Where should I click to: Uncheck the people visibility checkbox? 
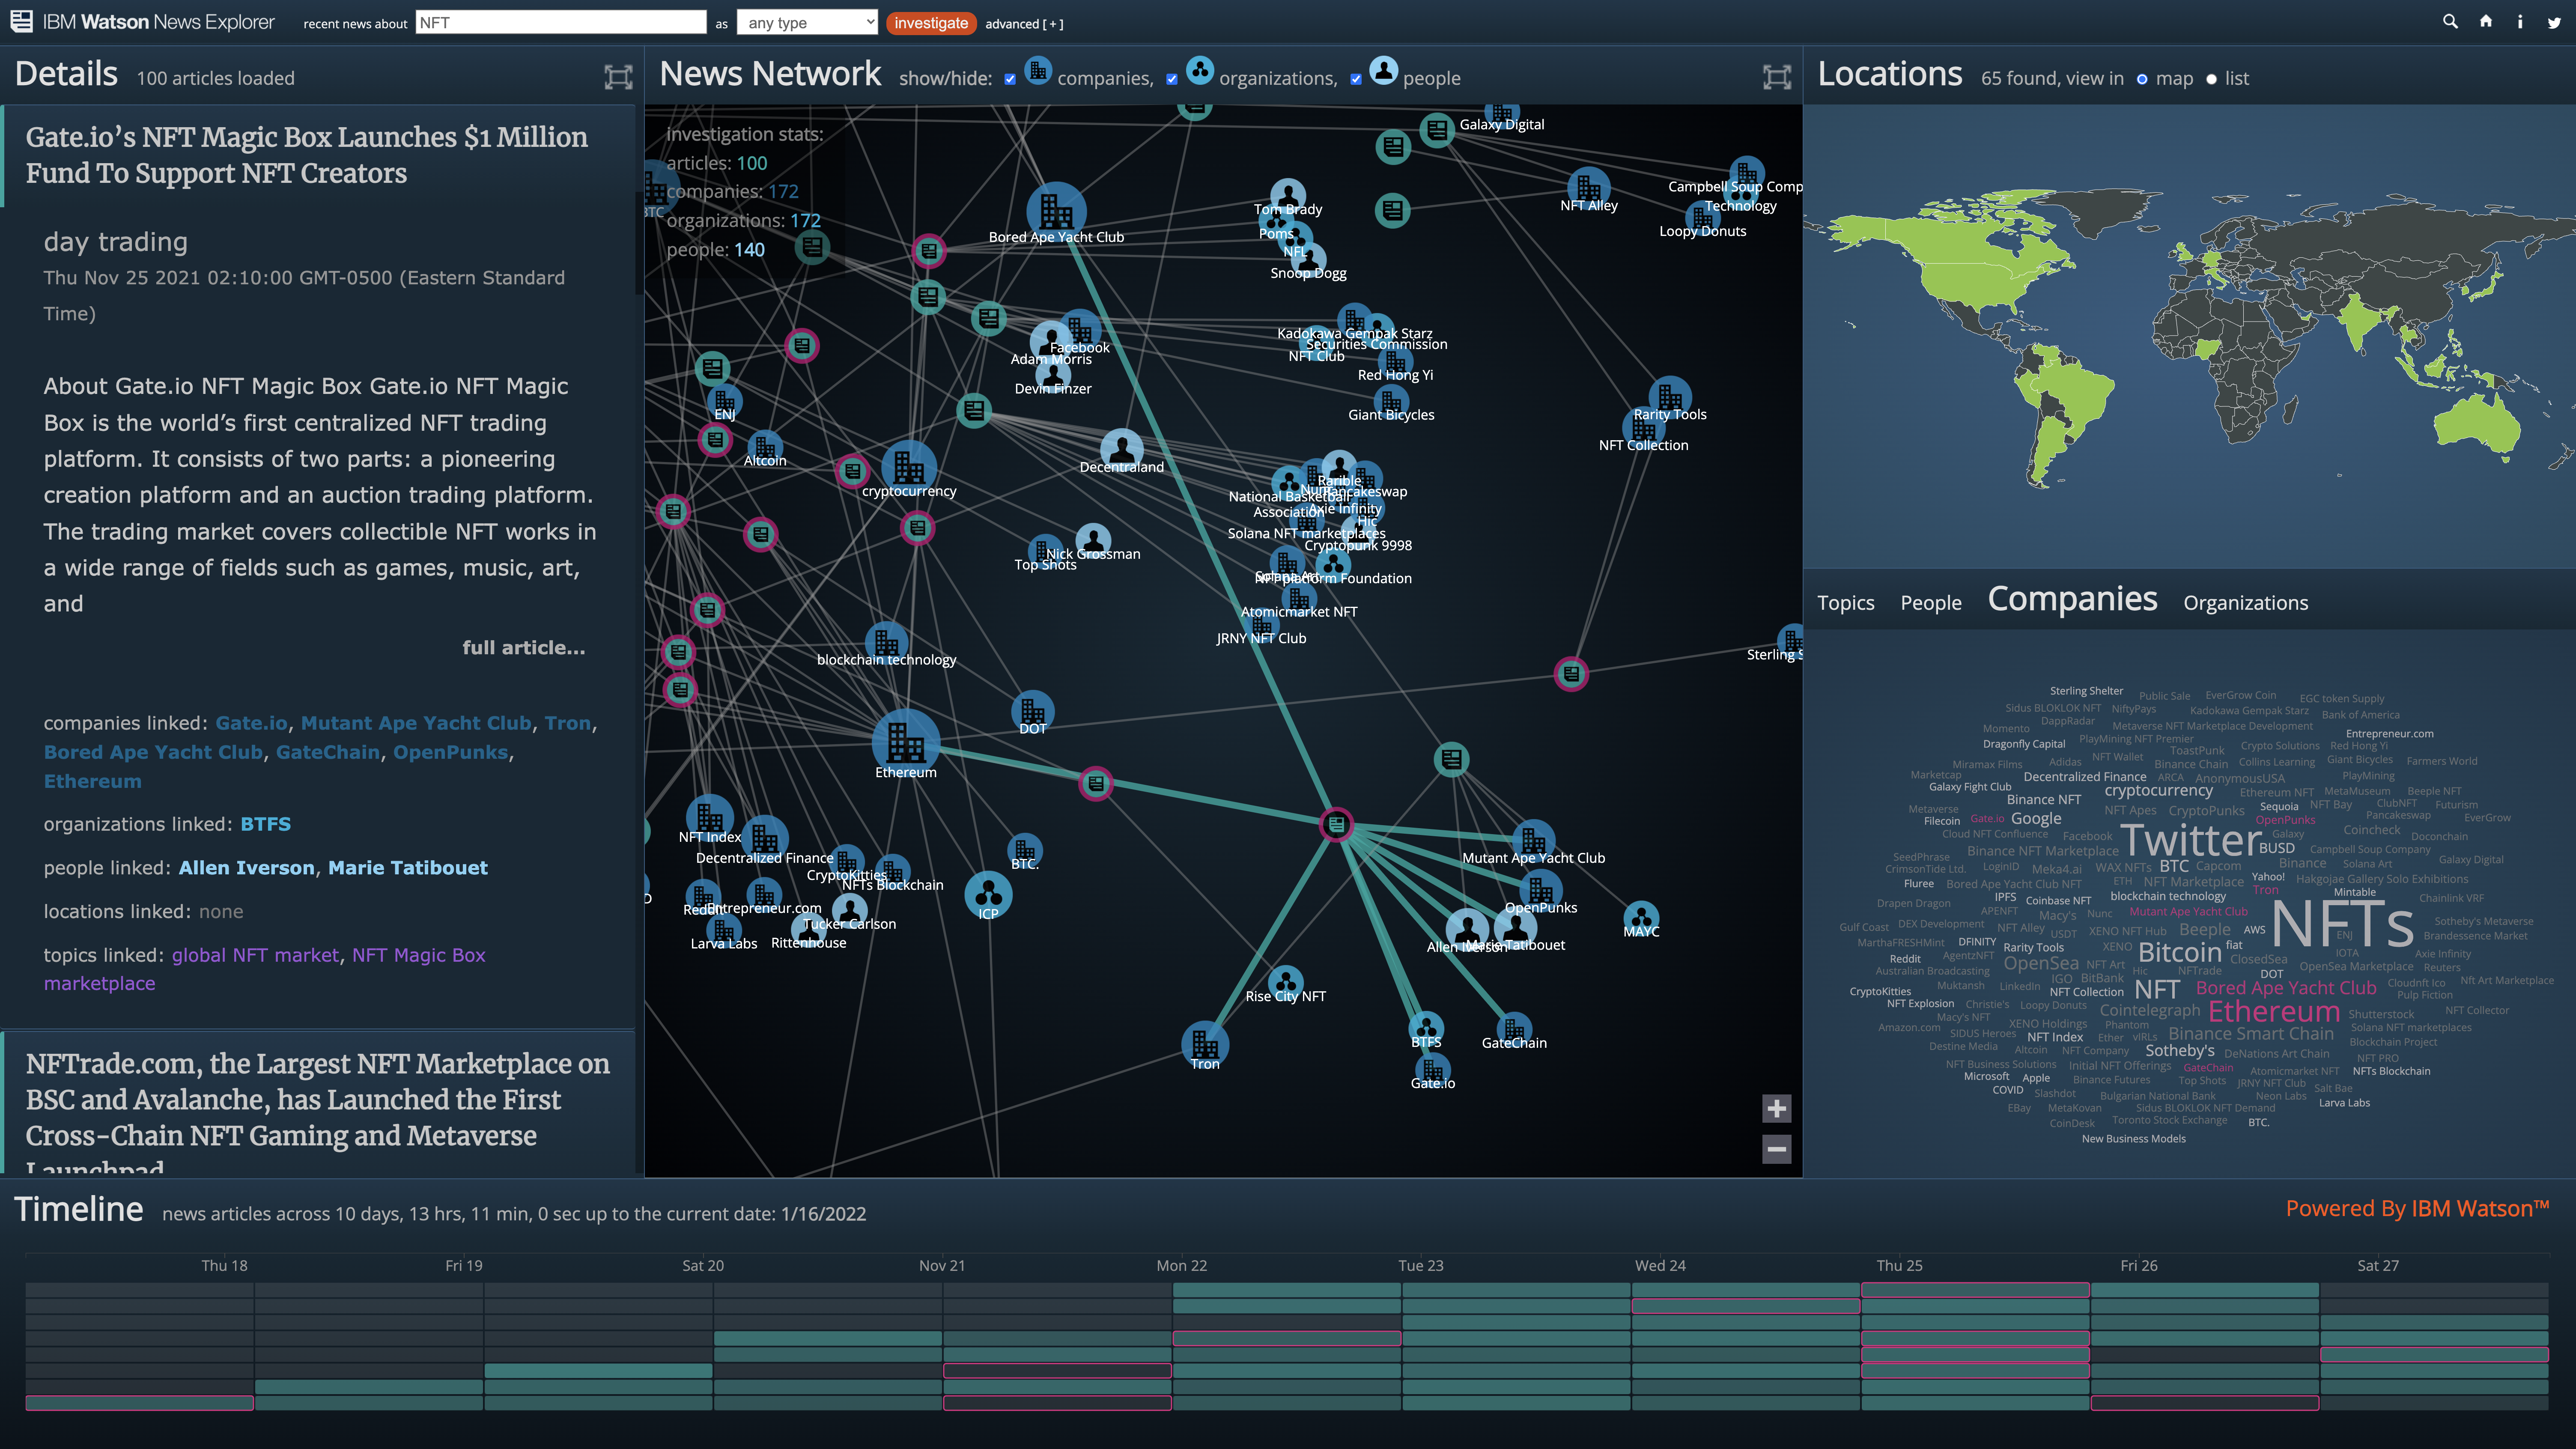coord(1356,79)
